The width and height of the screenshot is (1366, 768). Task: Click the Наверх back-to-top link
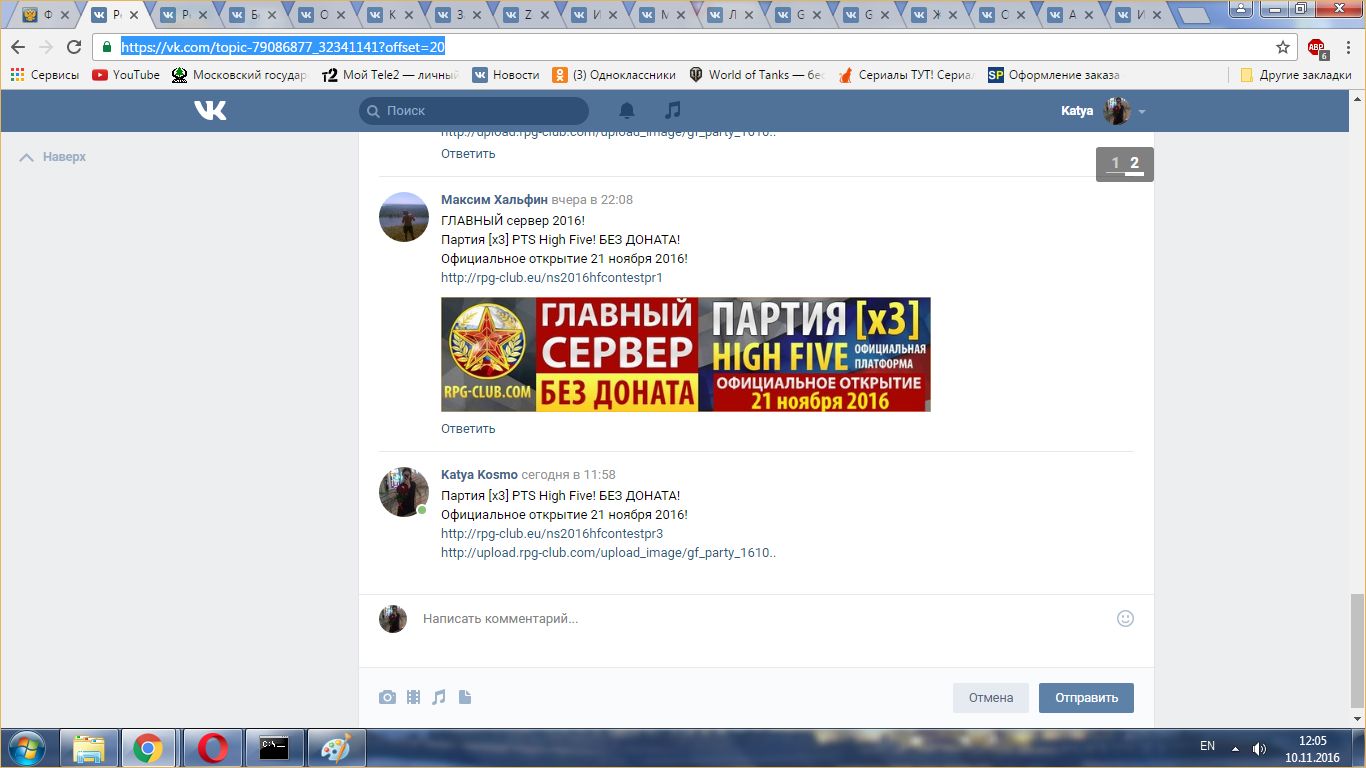pos(53,157)
